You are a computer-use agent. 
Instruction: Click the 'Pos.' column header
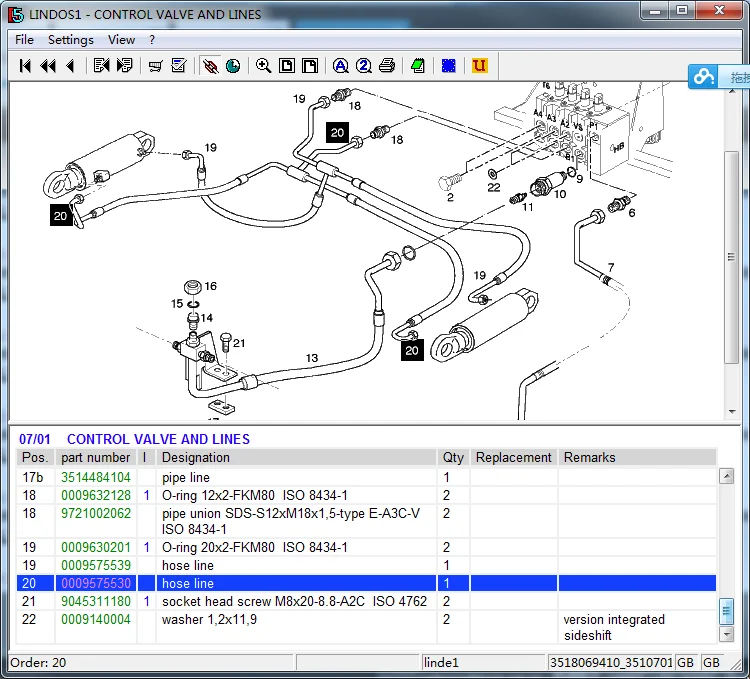tap(35, 457)
